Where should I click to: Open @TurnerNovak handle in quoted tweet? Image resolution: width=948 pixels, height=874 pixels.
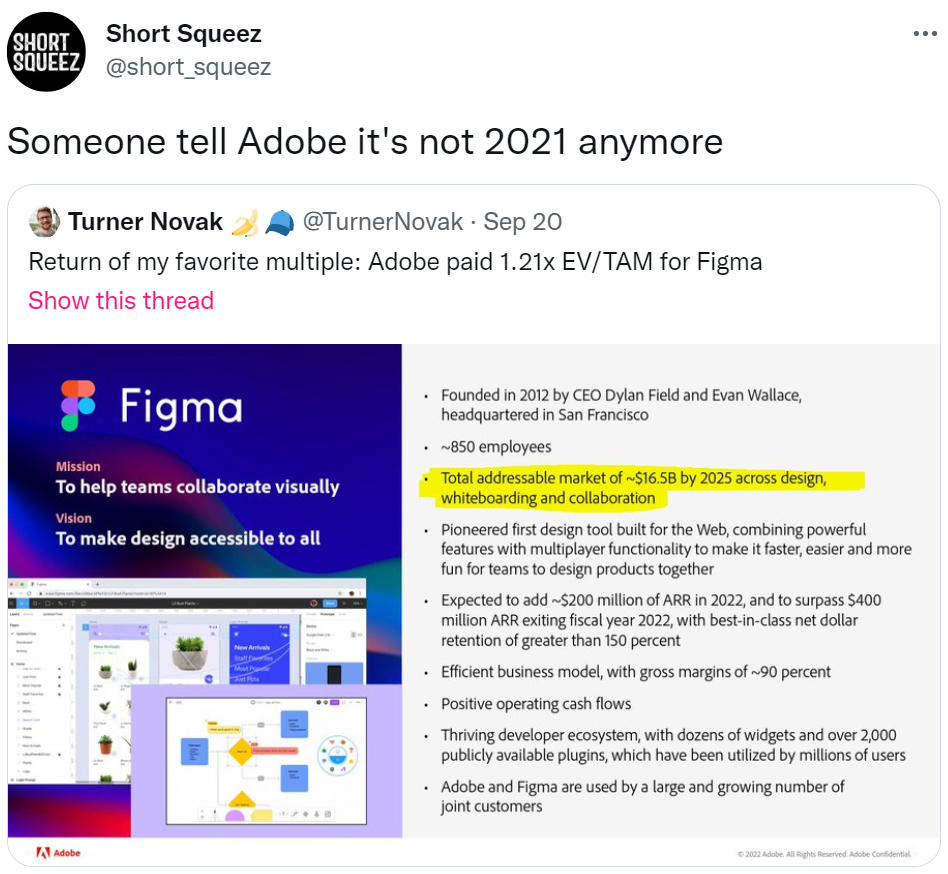tap(383, 222)
